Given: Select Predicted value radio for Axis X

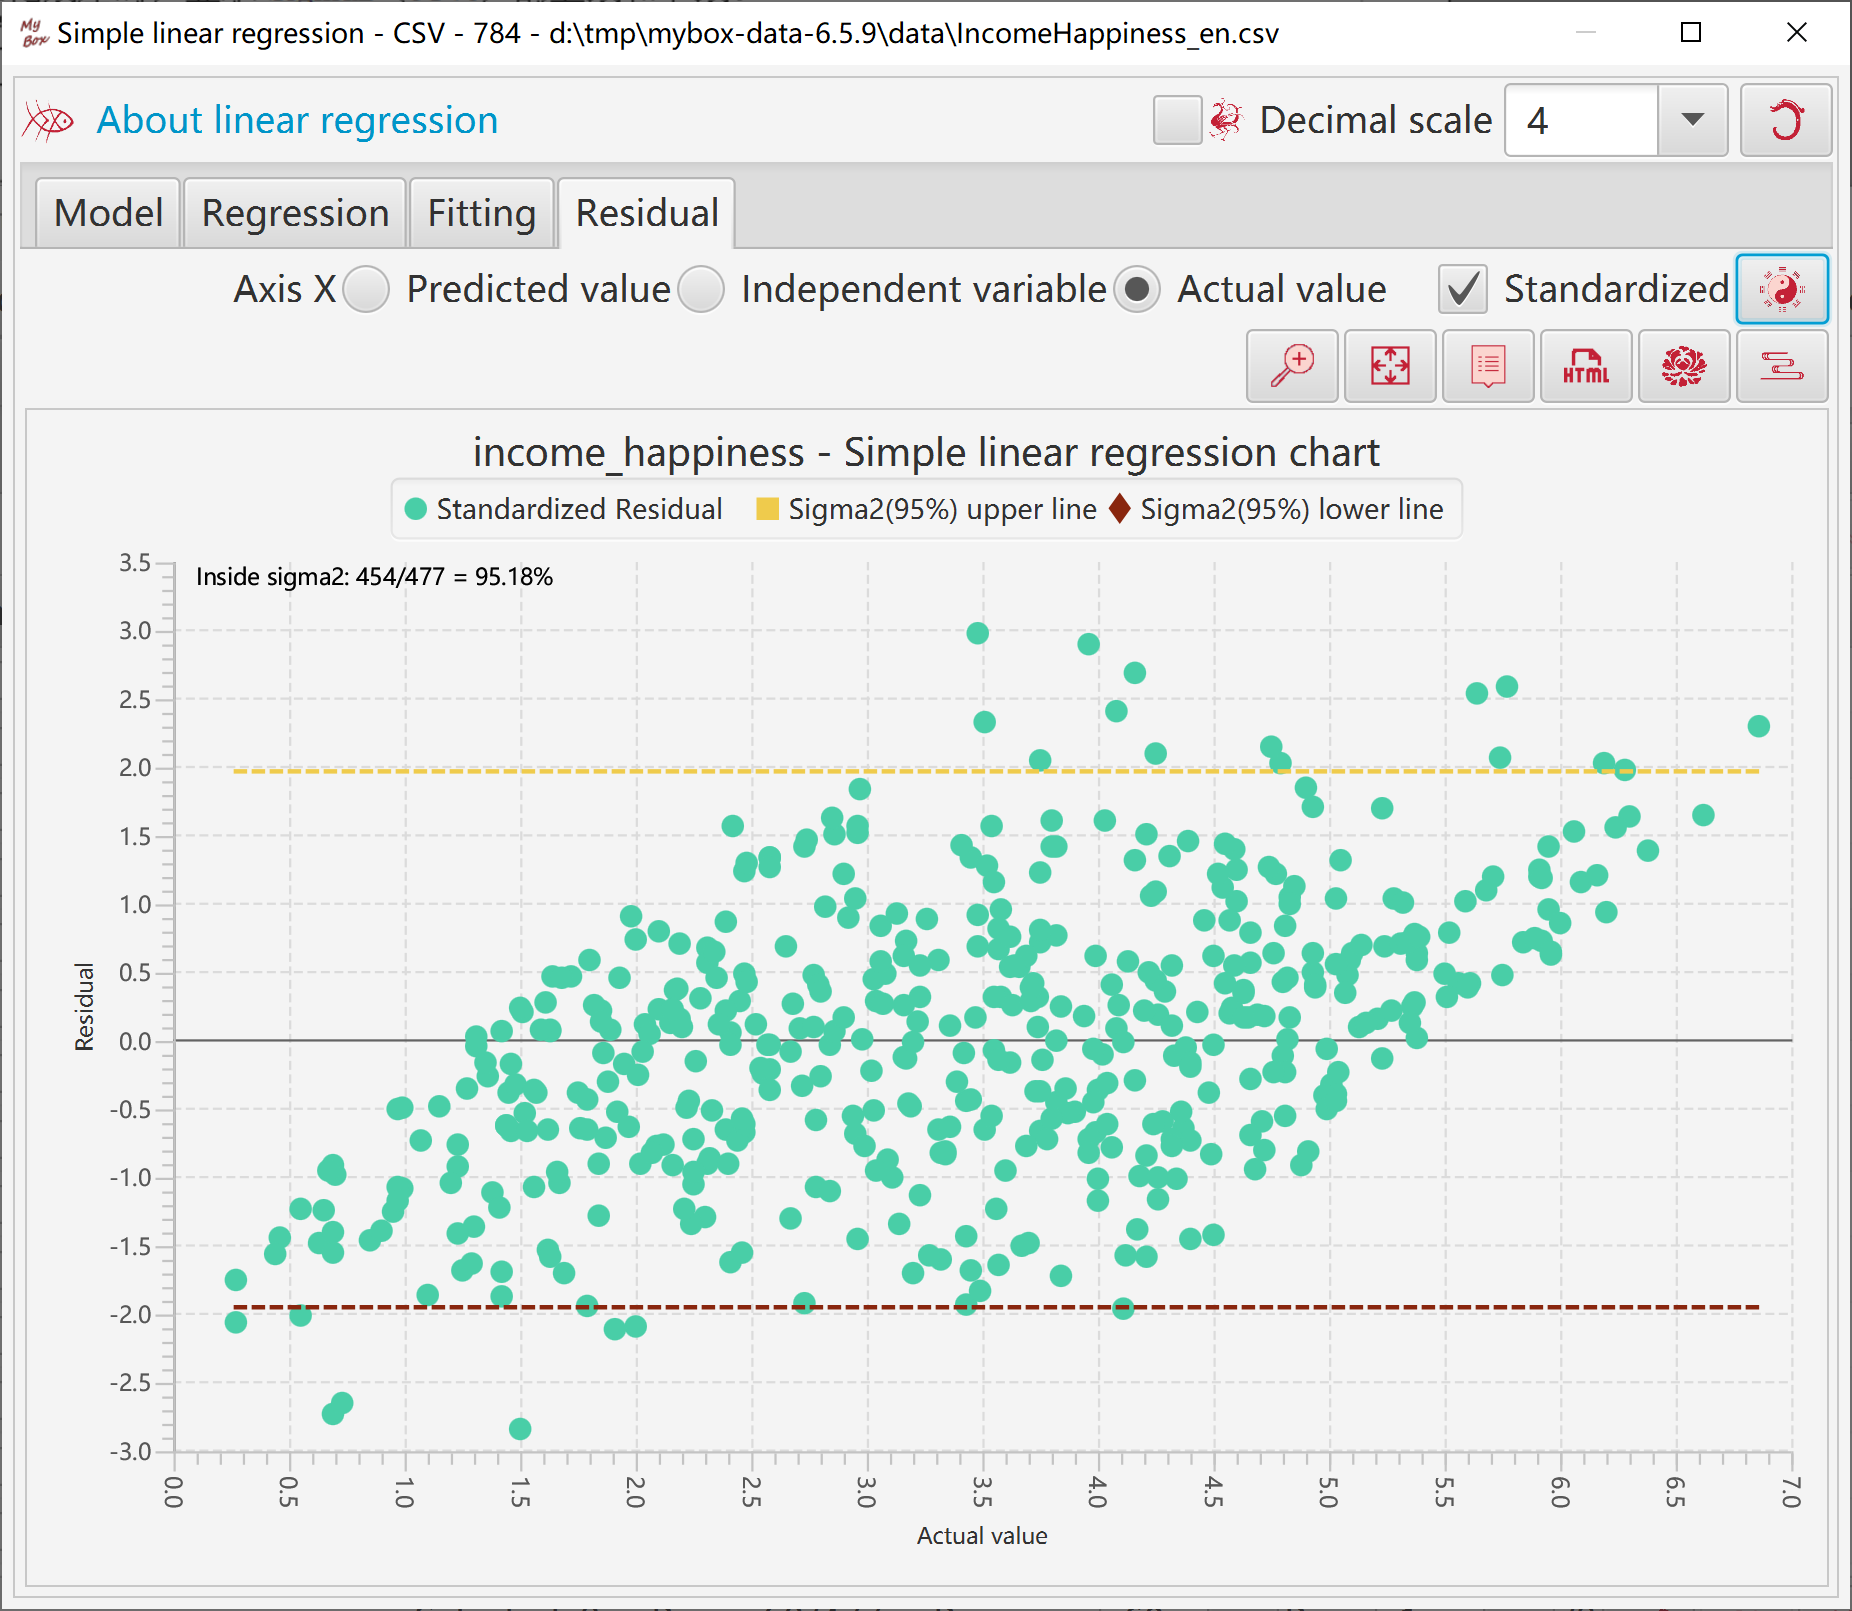Looking at the screenshot, I should click(x=366, y=289).
